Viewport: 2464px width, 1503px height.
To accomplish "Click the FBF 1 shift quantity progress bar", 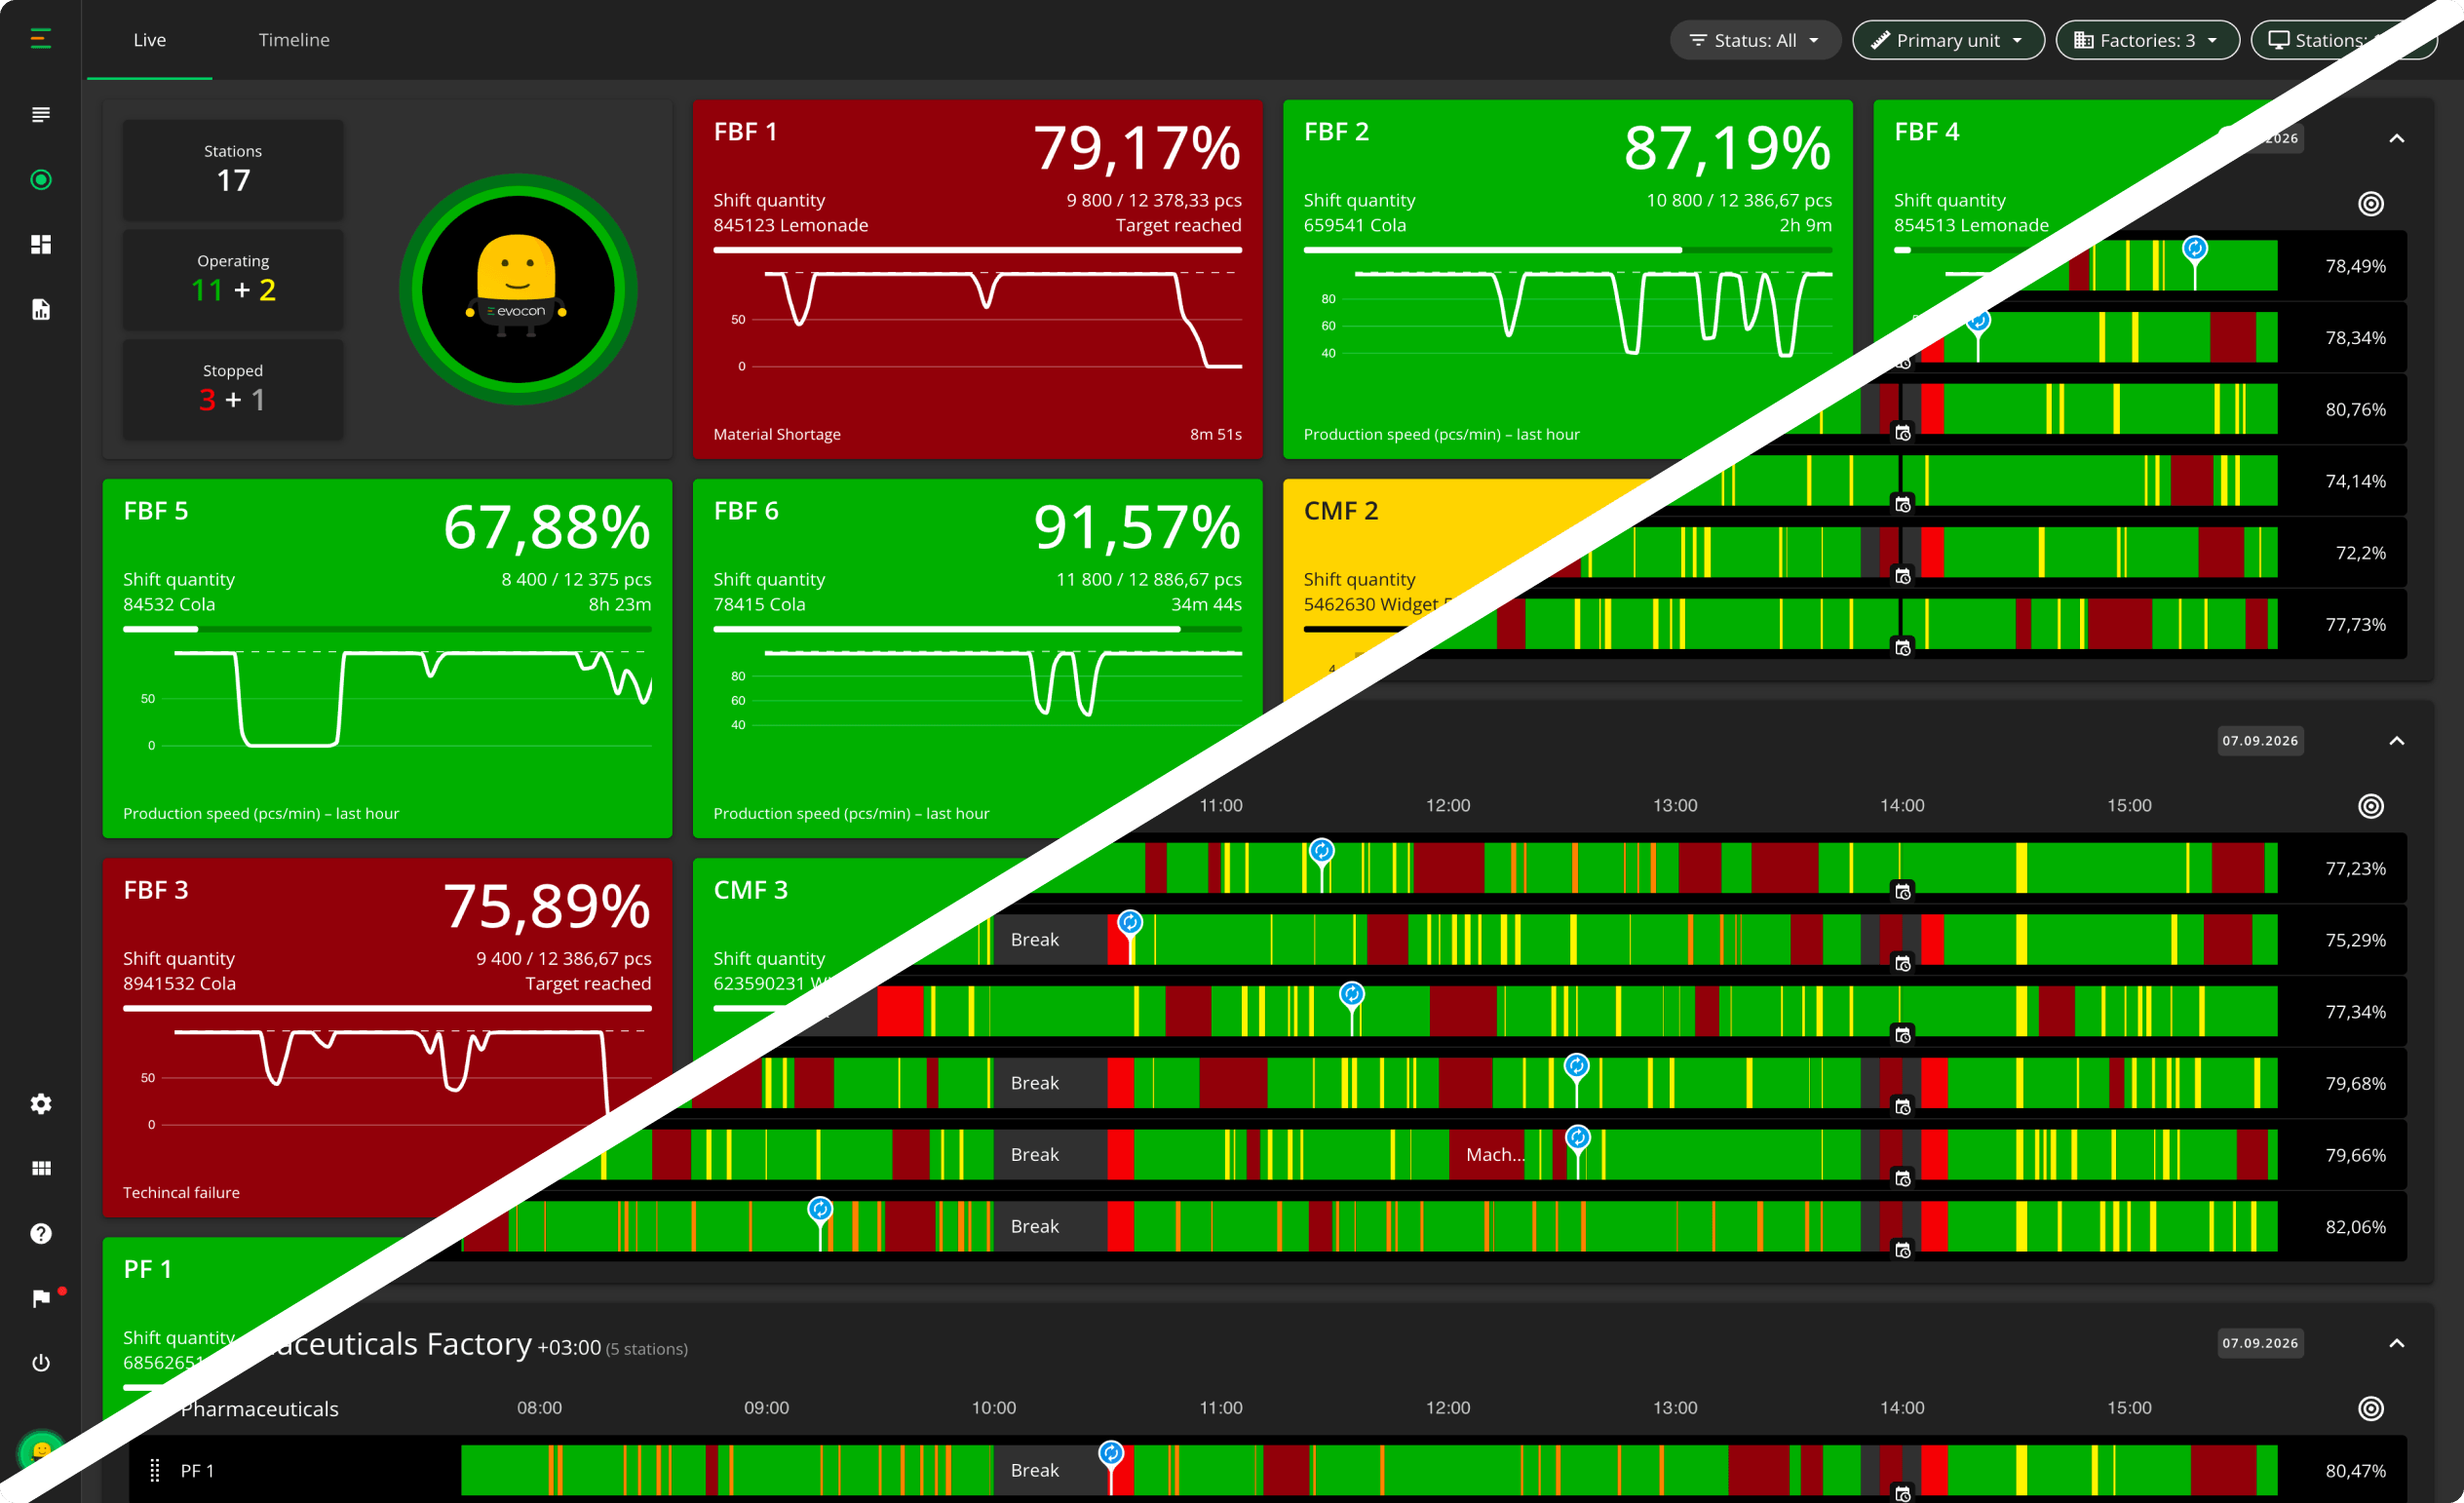I will 977,250.
